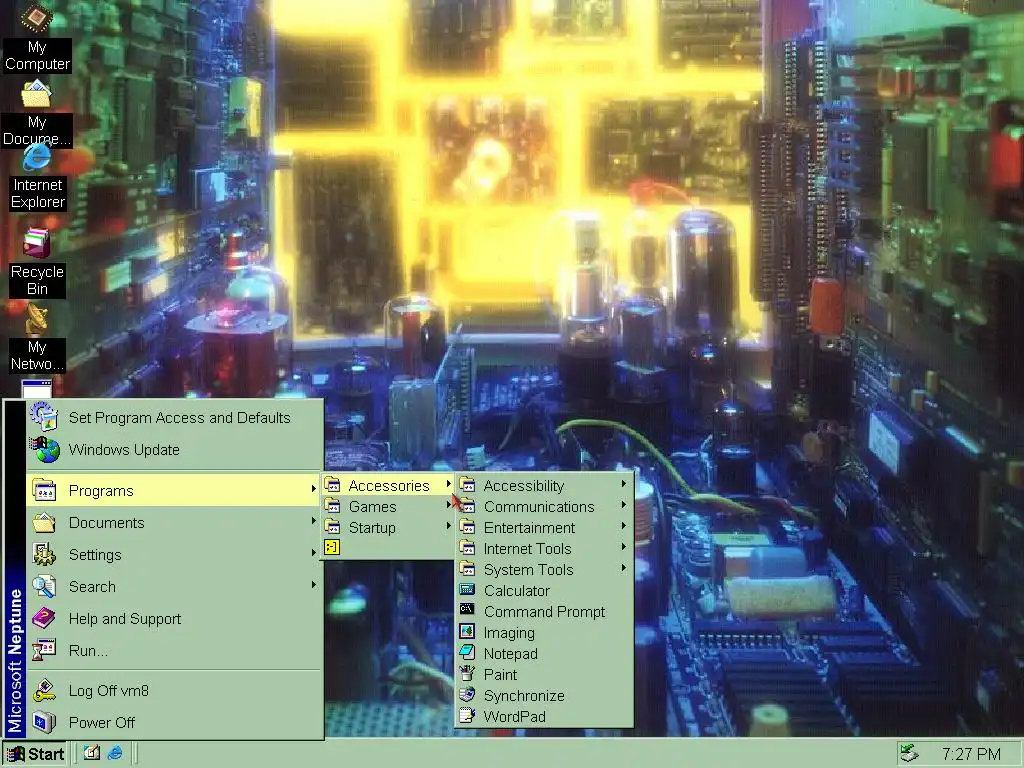Click the Synchronize label text
1024x768 pixels.
pos(524,696)
